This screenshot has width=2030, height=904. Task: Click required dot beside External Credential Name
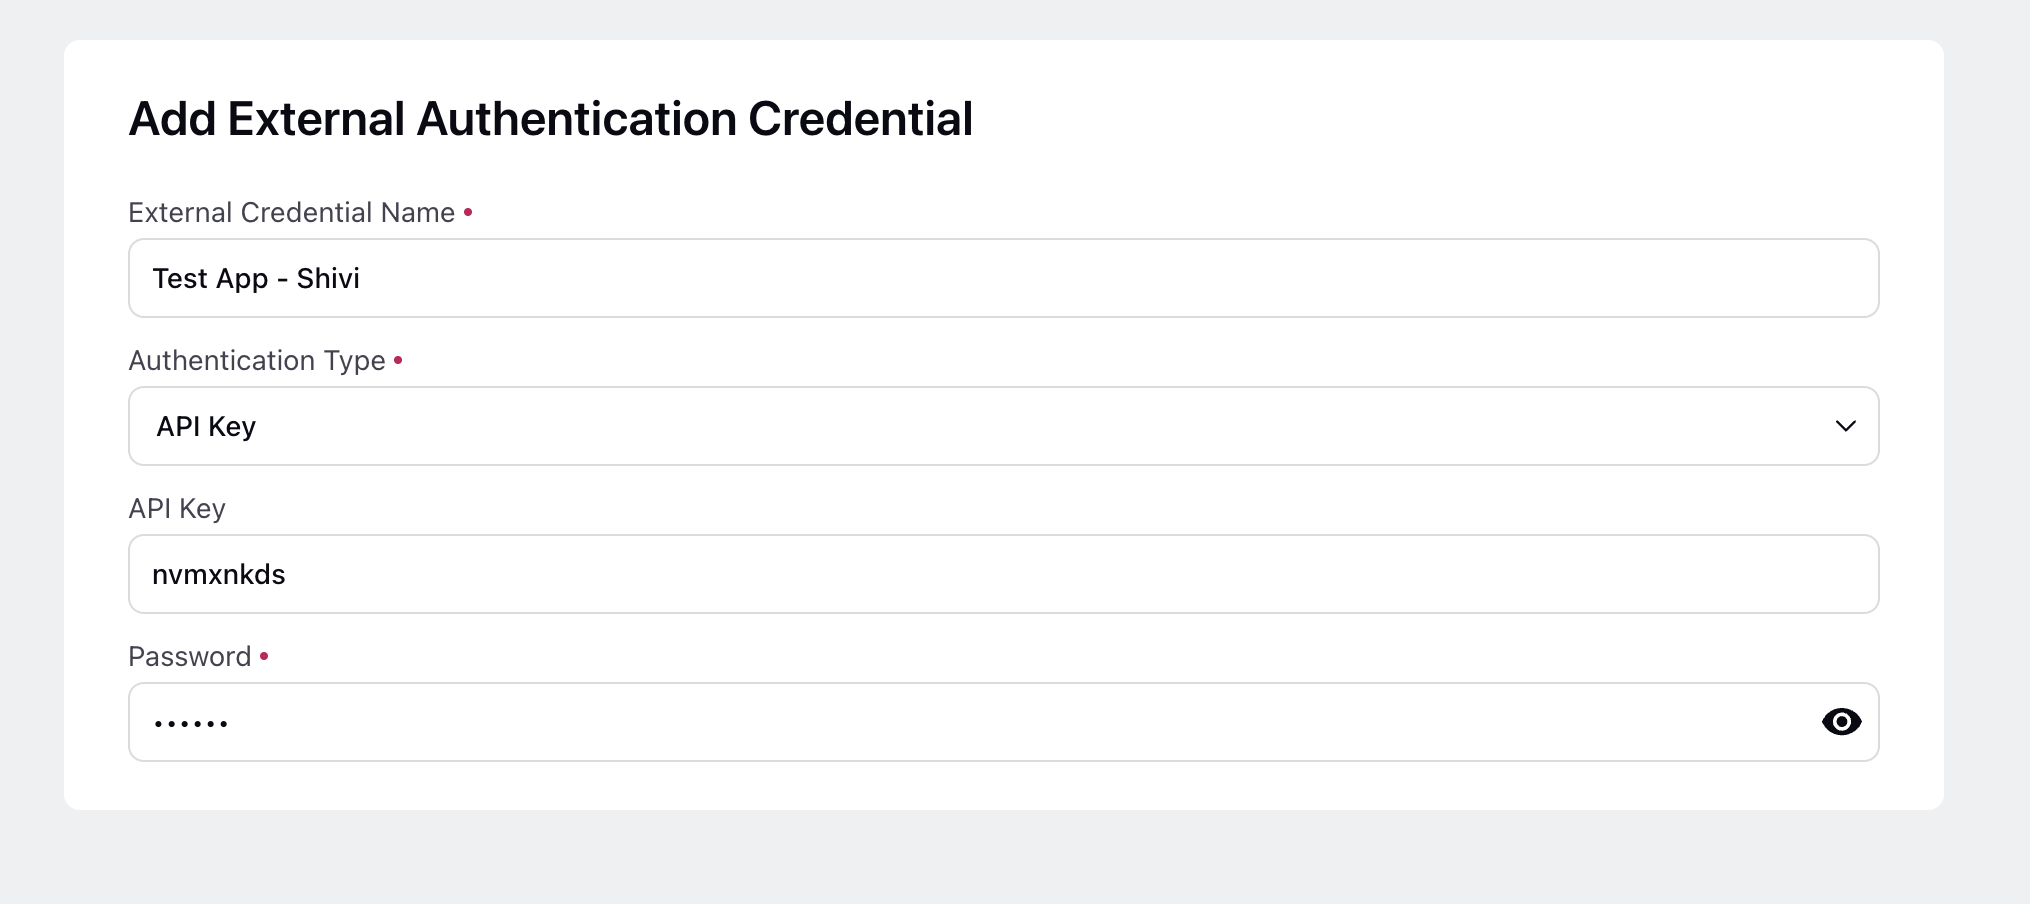point(468,212)
